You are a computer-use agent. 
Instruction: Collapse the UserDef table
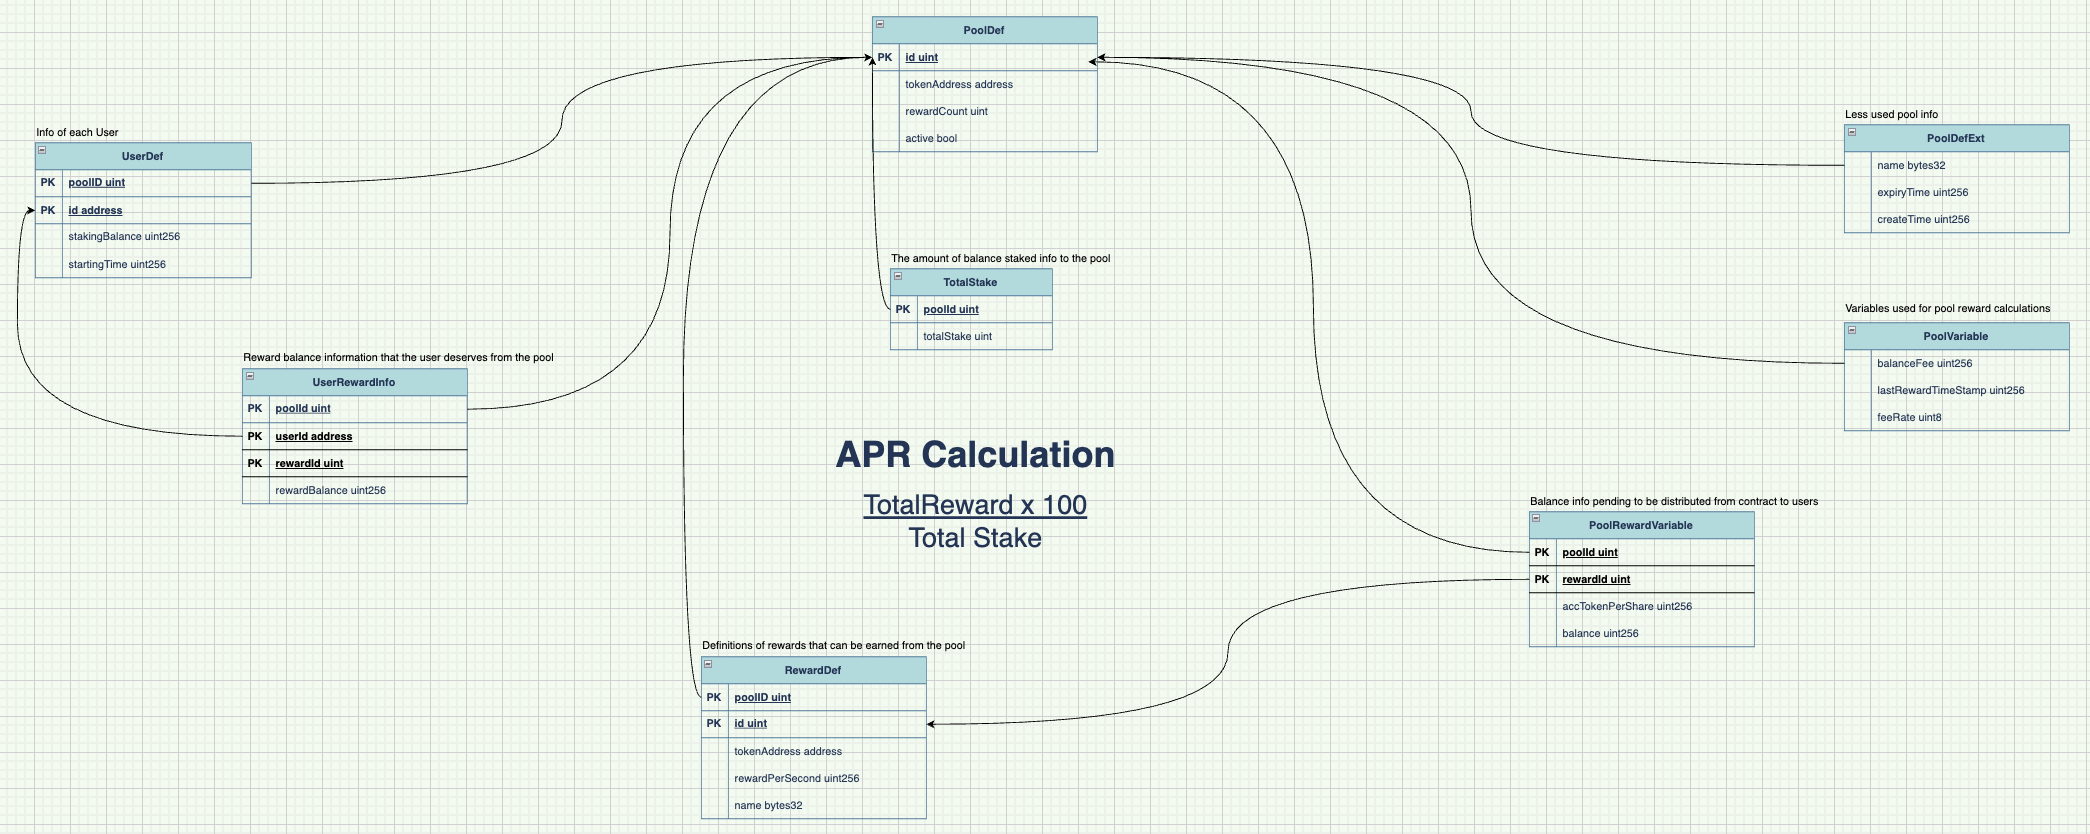tap(42, 150)
